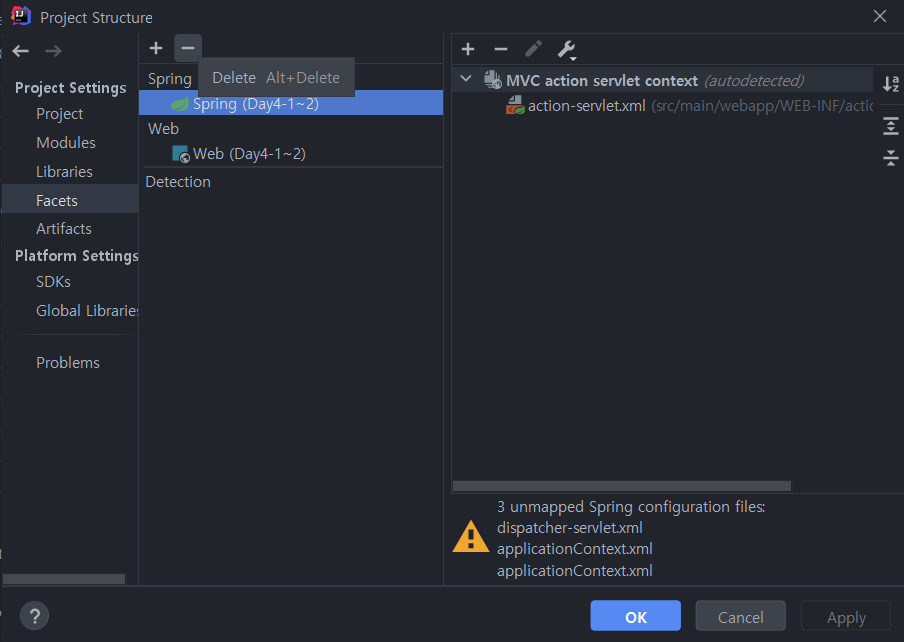Add a new Spring application context
This screenshot has height=642, width=904.
click(x=468, y=50)
